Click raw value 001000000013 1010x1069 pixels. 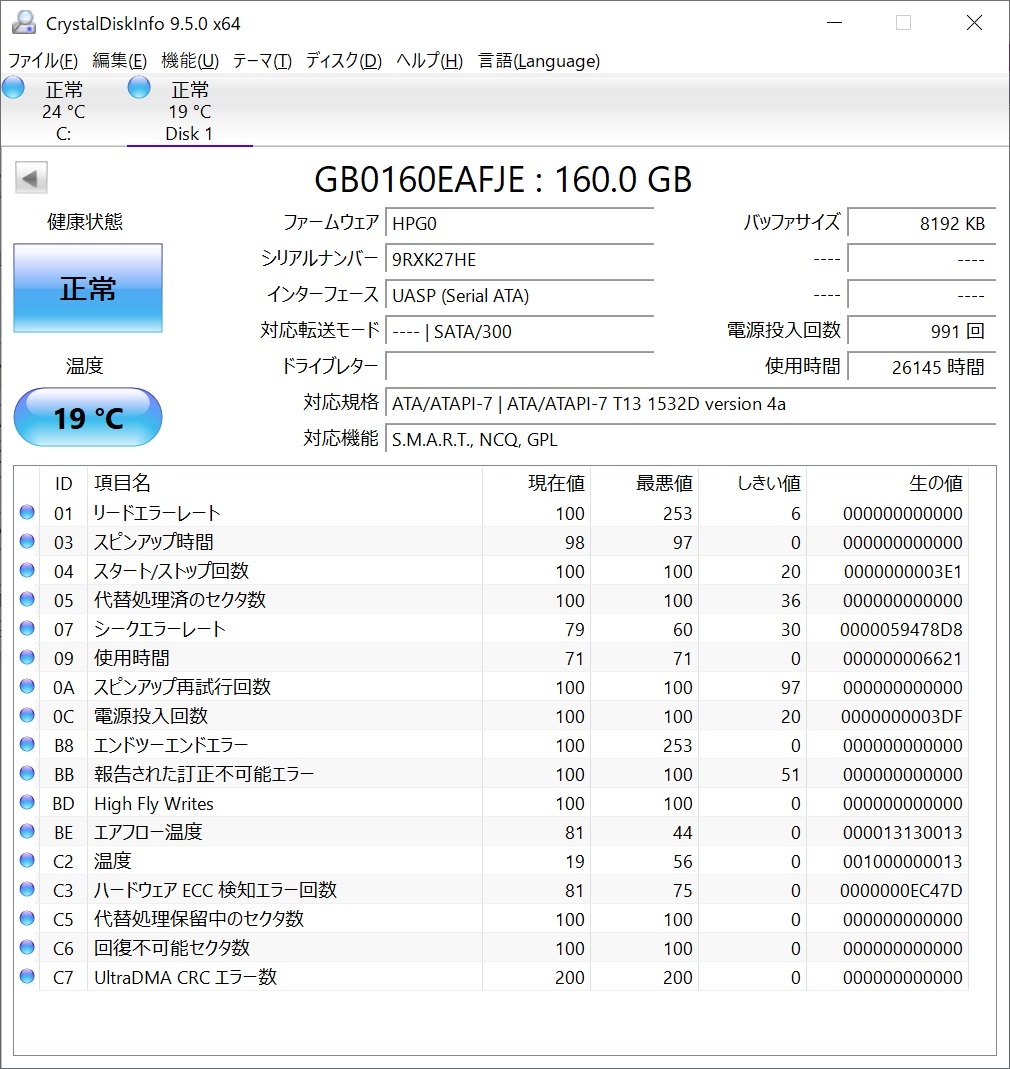click(x=902, y=862)
